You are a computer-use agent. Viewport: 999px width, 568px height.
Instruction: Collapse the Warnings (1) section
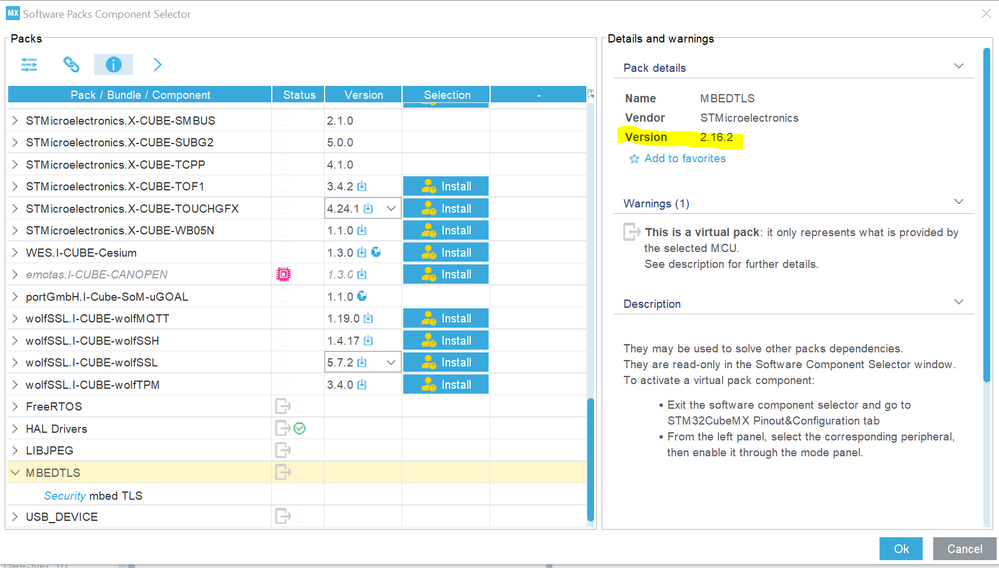click(959, 202)
